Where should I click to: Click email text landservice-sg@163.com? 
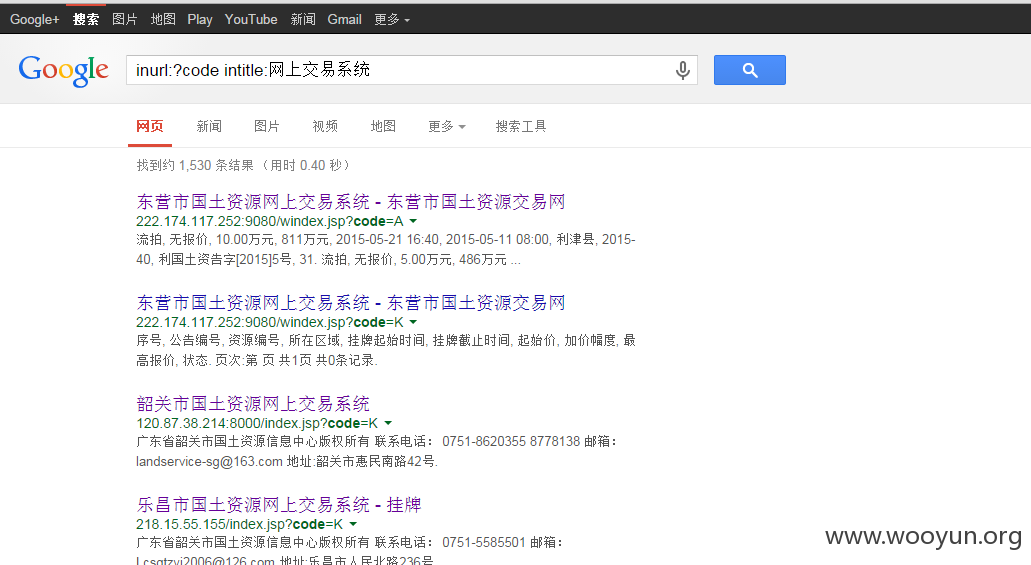209,462
